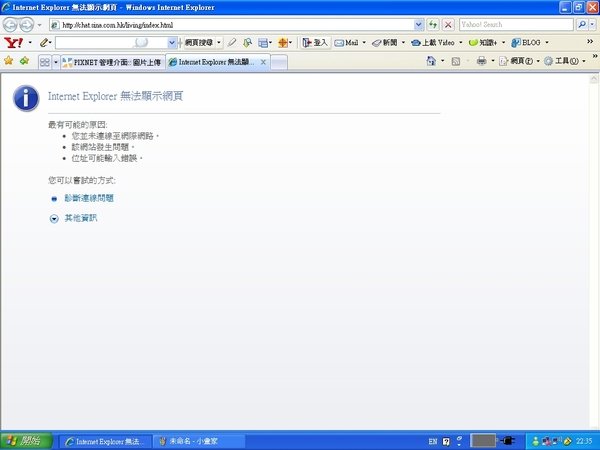The height and width of the screenshot is (450, 600).
Task: Show more Yahoo toolbar items via chevron
Action: click(590, 41)
